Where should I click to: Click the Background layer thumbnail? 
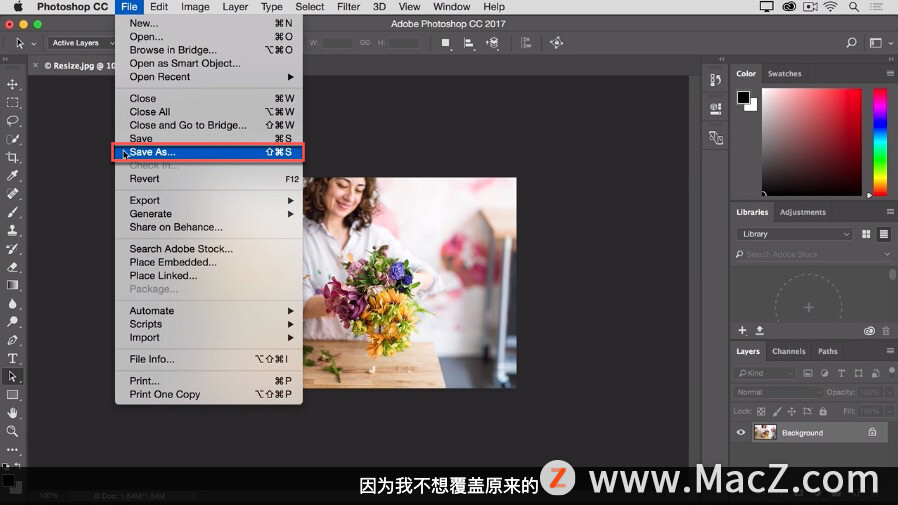(765, 432)
